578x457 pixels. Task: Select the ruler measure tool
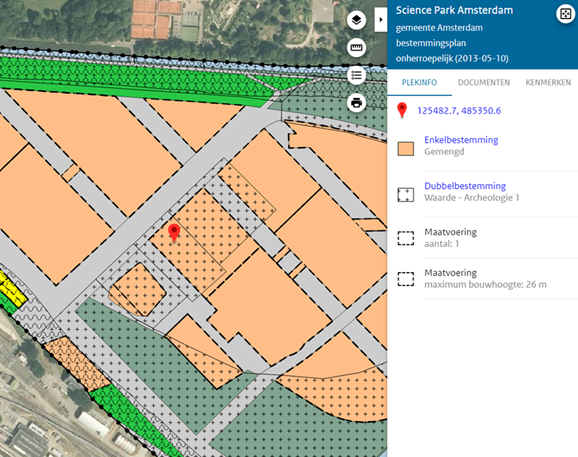click(356, 48)
